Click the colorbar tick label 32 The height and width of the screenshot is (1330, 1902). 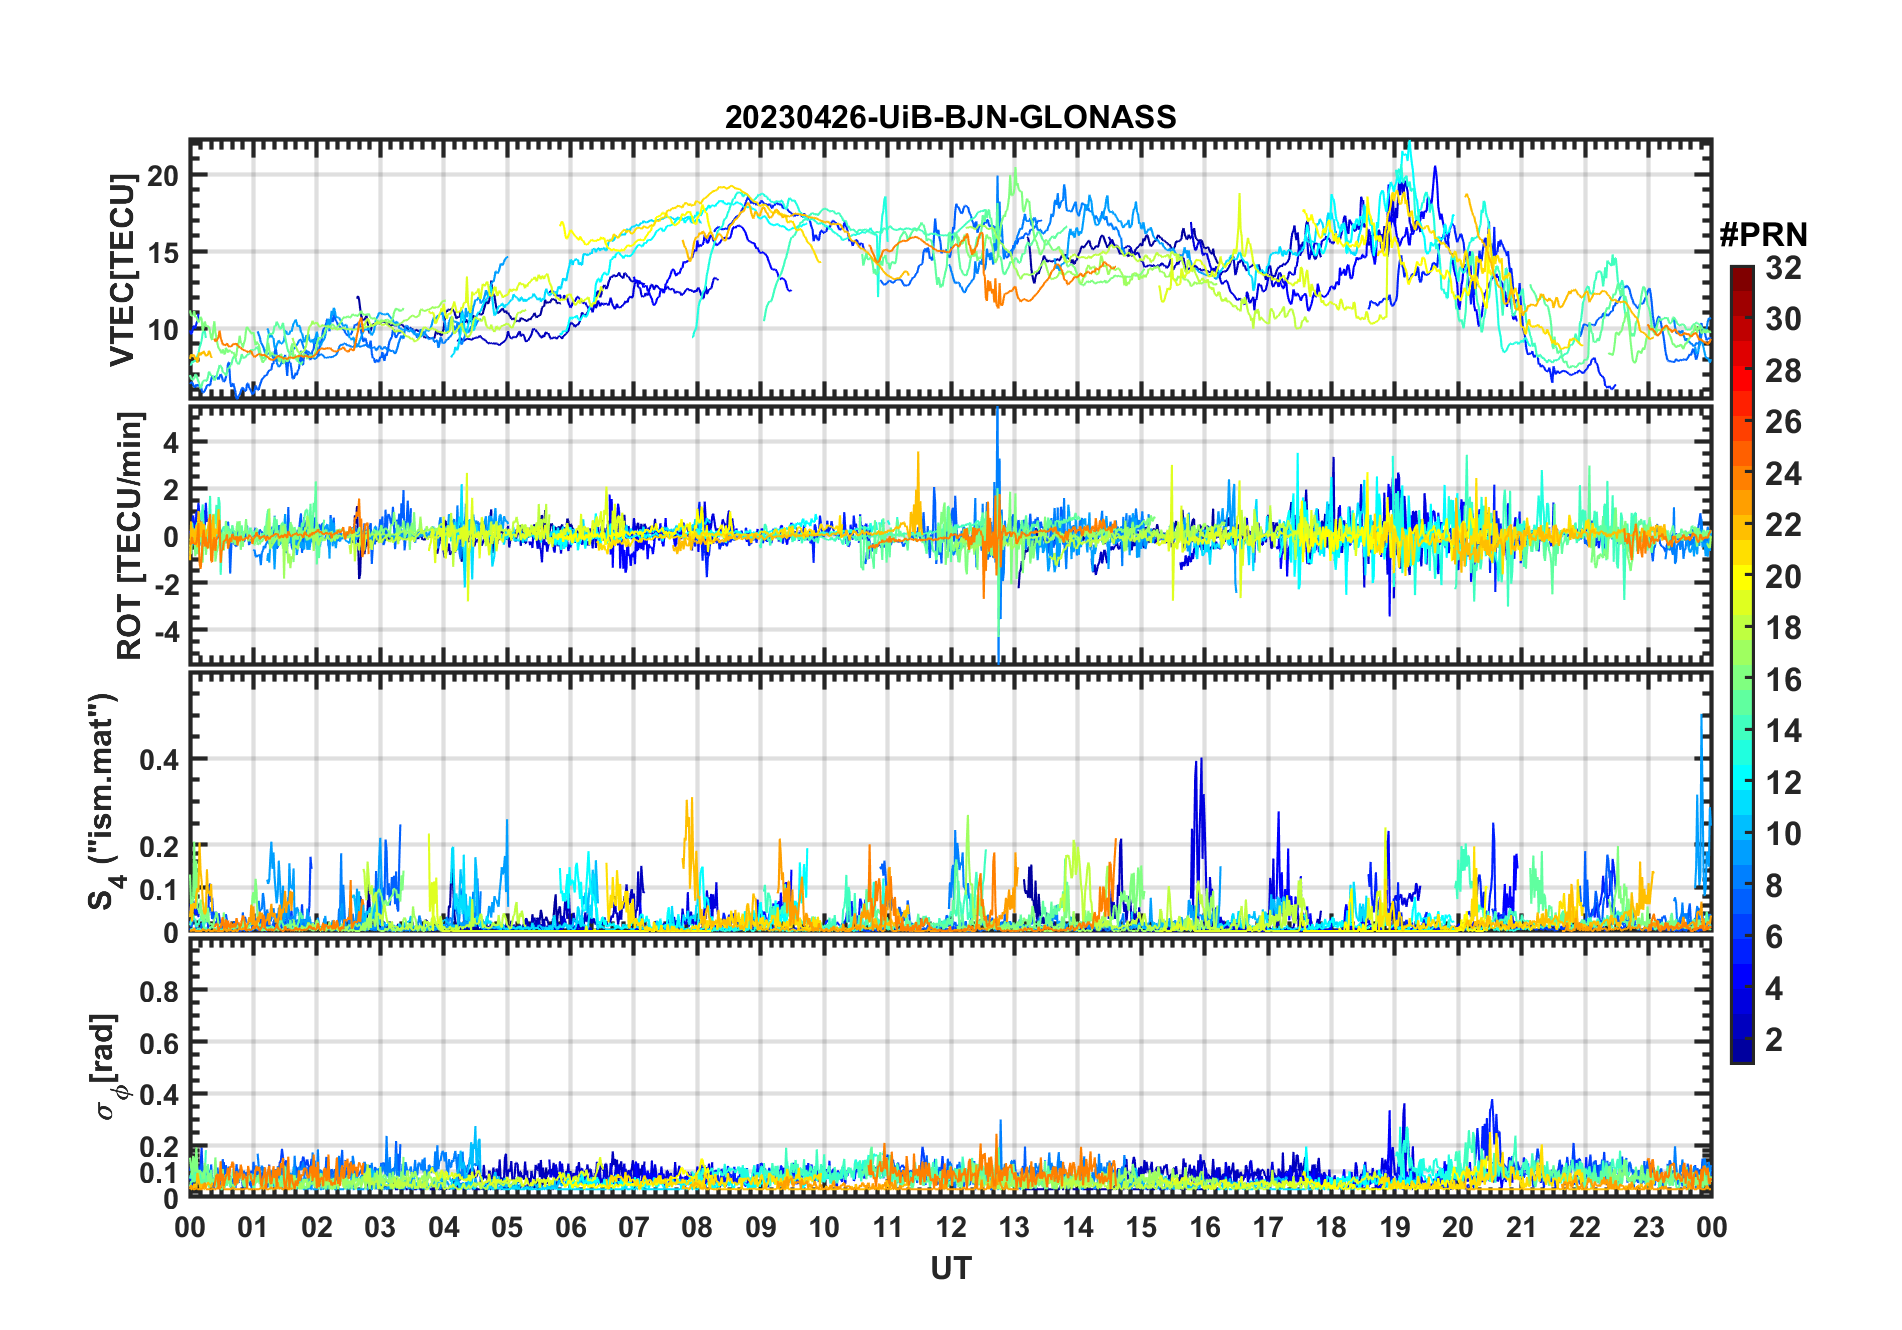click(1783, 268)
